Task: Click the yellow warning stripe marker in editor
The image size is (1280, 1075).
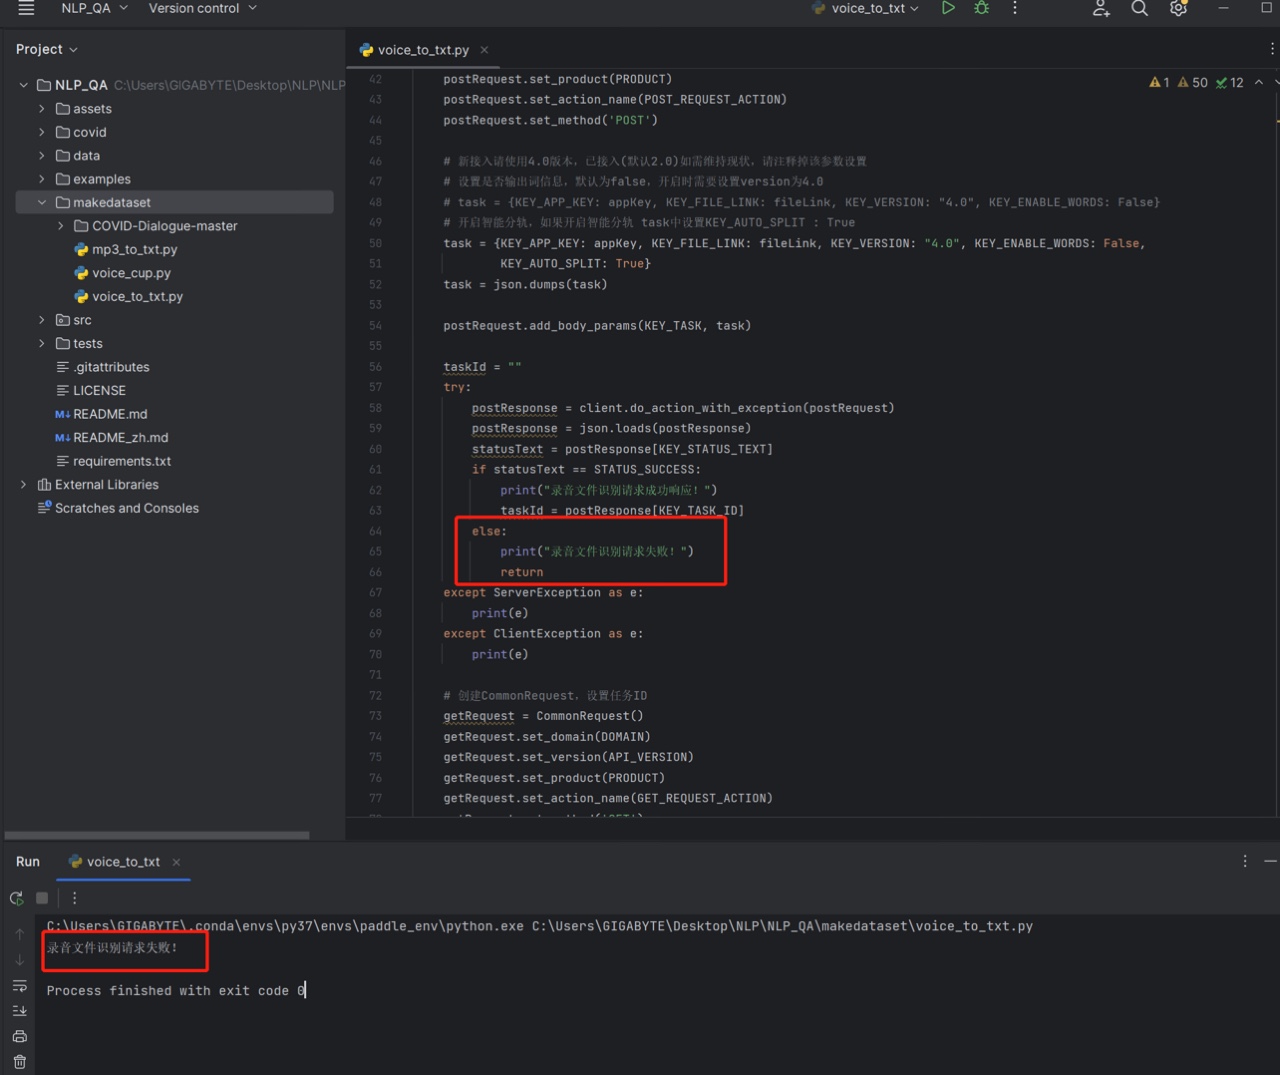Action: click(x=1277, y=121)
